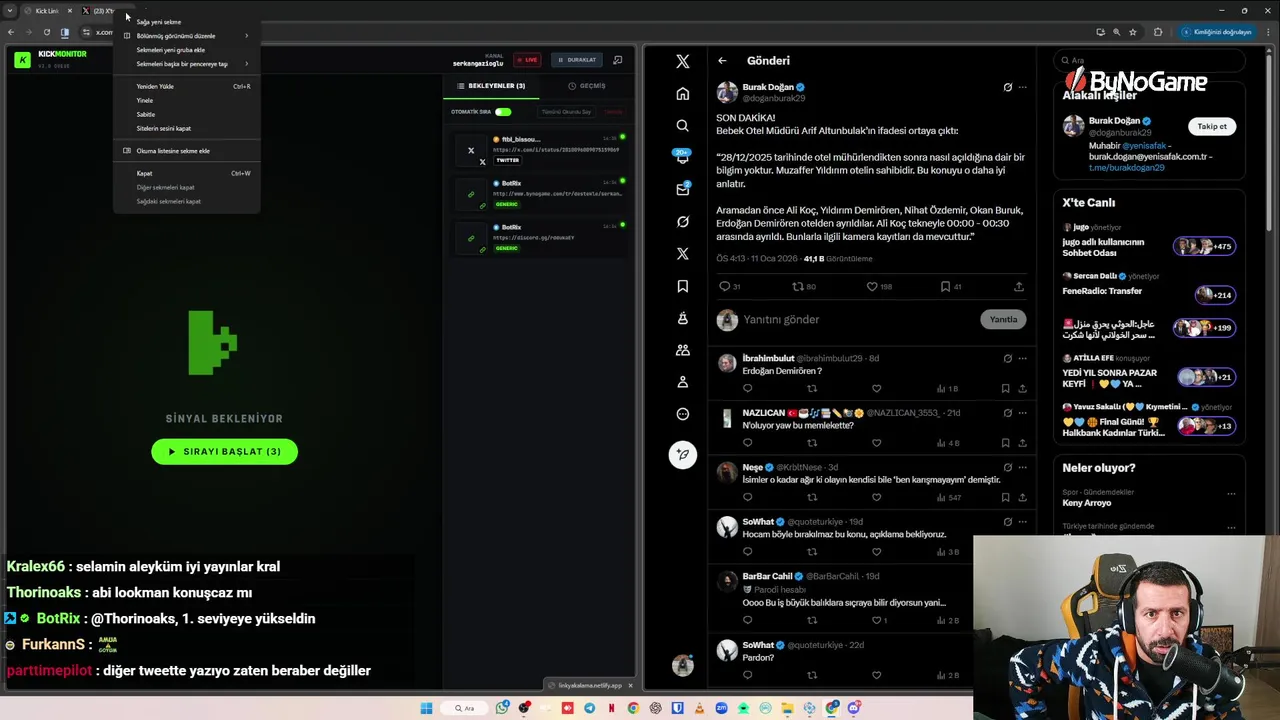This screenshot has width=1280, height=720.
Task: Bookmark Burak Doğan's tweet (41)
Action: (951, 287)
